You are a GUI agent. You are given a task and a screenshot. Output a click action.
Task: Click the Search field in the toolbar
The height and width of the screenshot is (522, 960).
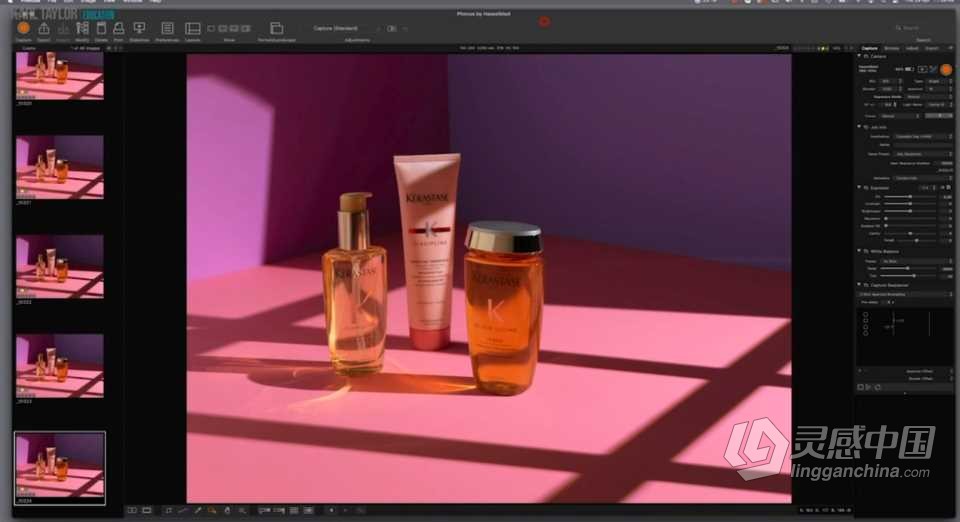[x=922, y=28]
